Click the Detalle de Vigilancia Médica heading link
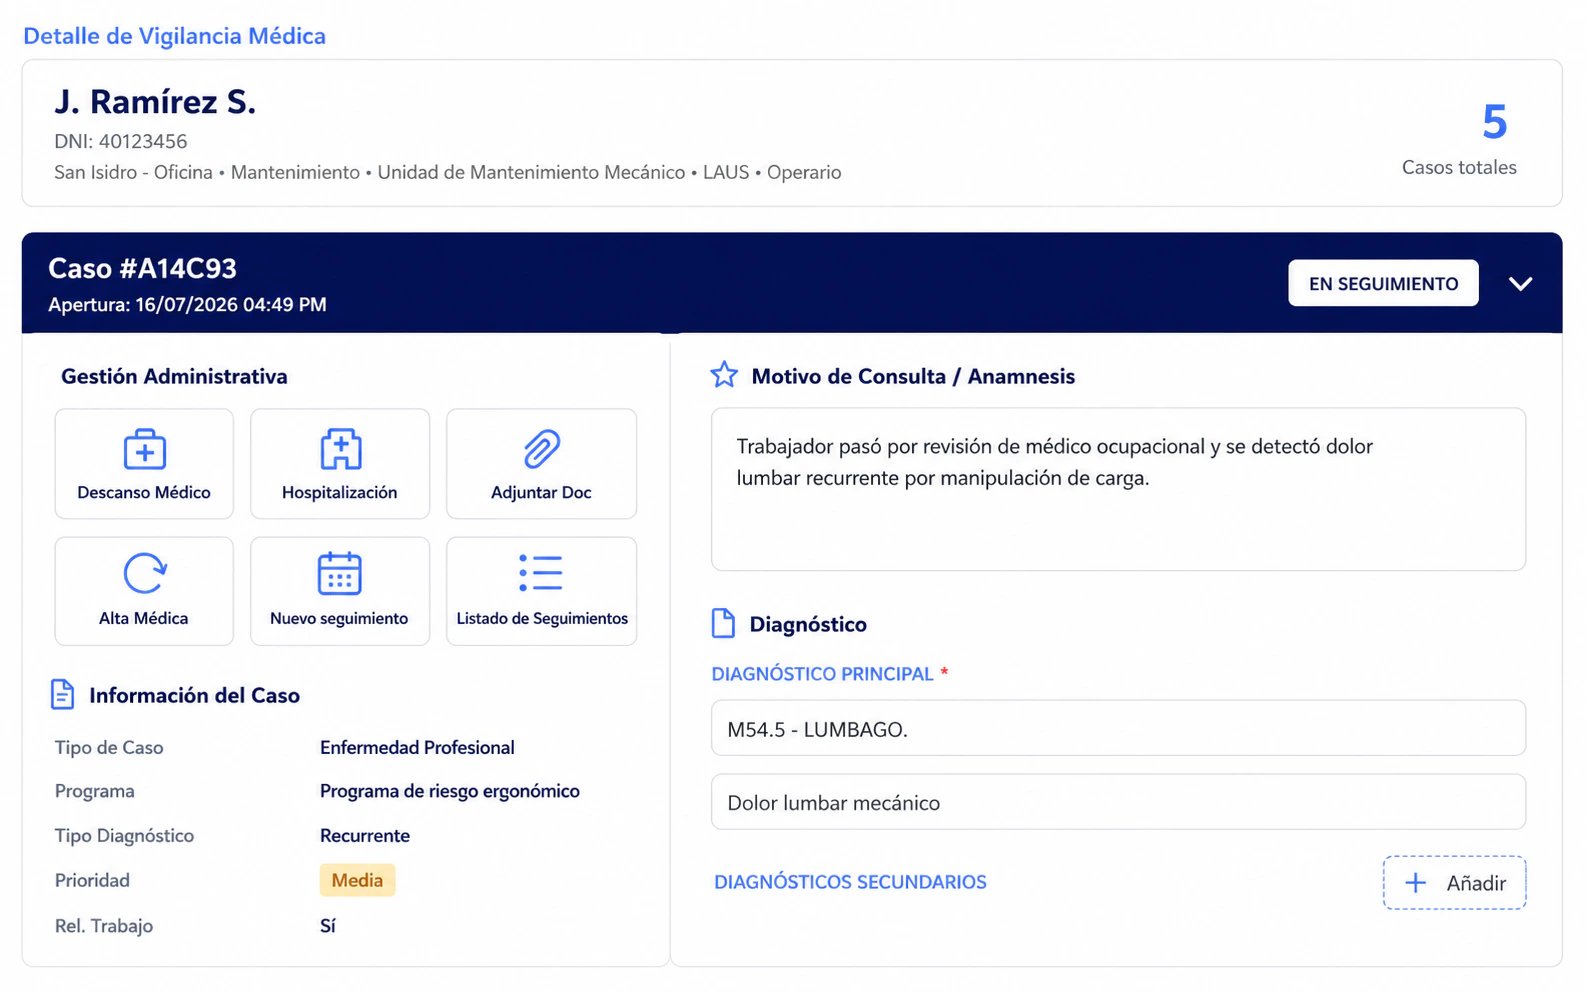The width and height of the screenshot is (1586, 992). 174,36
